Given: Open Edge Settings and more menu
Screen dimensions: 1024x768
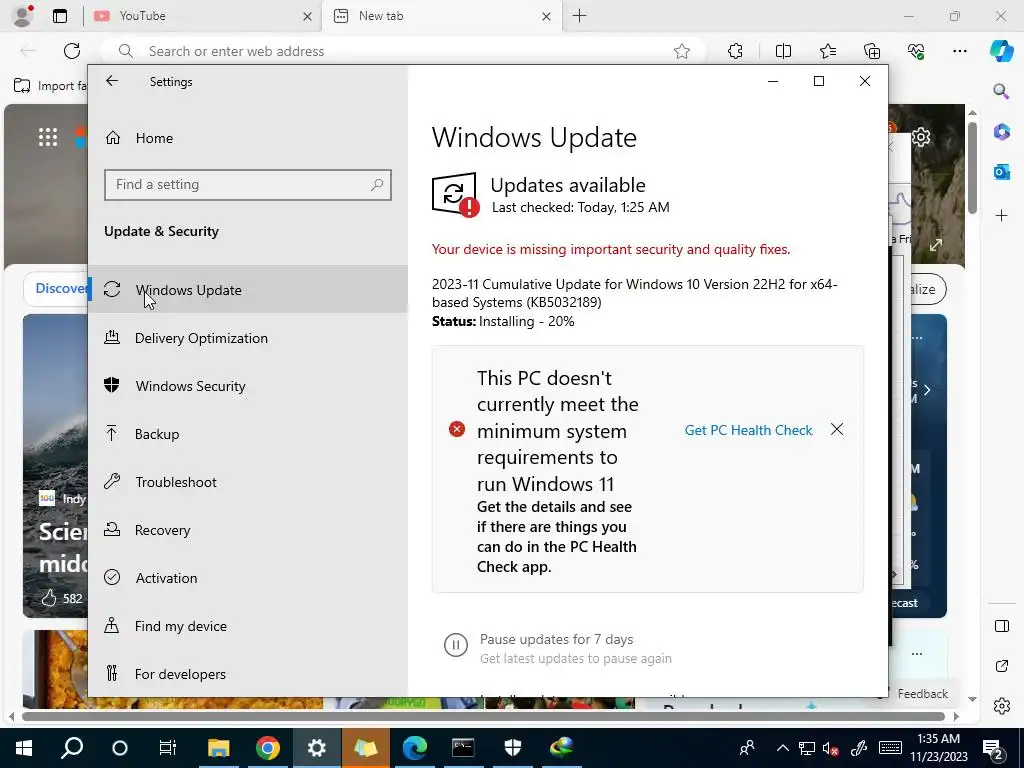Looking at the screenshot, I should tap(959, 51).
